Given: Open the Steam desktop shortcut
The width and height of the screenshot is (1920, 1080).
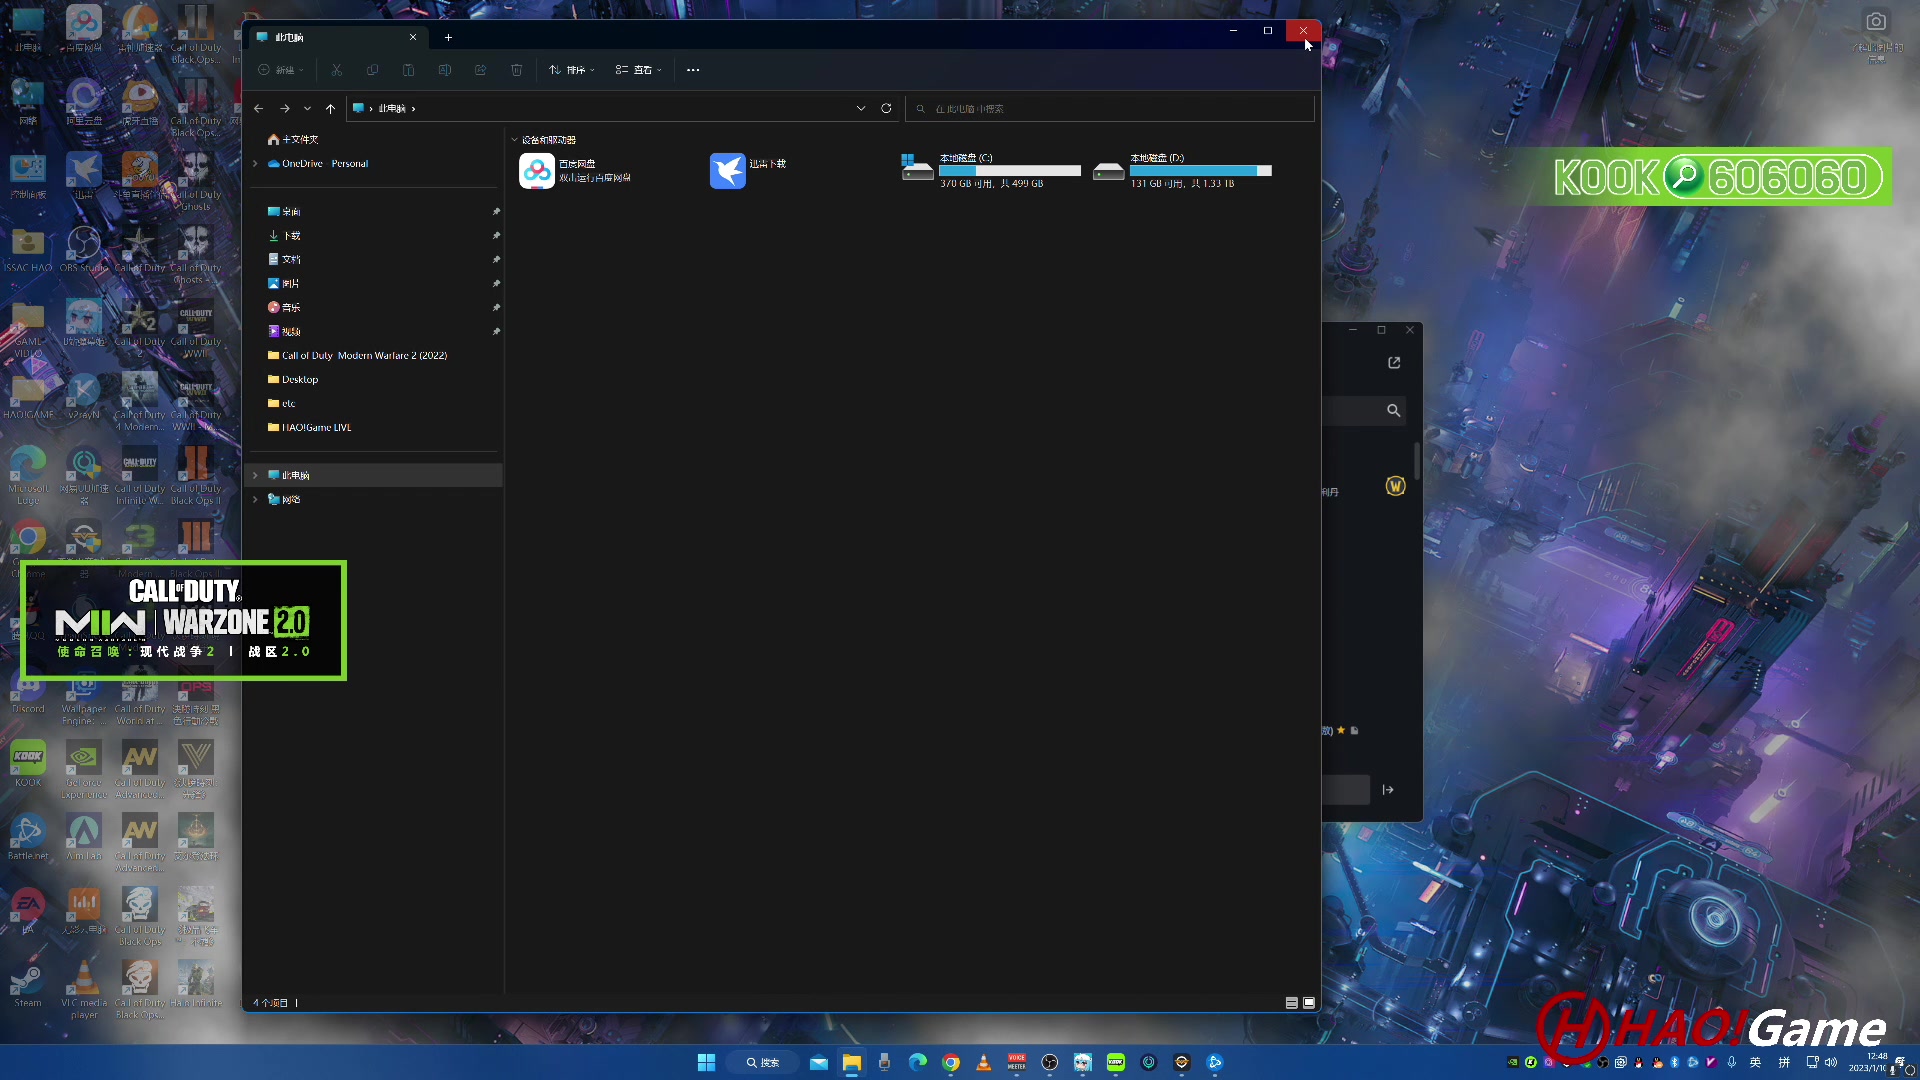Looking at the screenshot, I should (28, 984).
